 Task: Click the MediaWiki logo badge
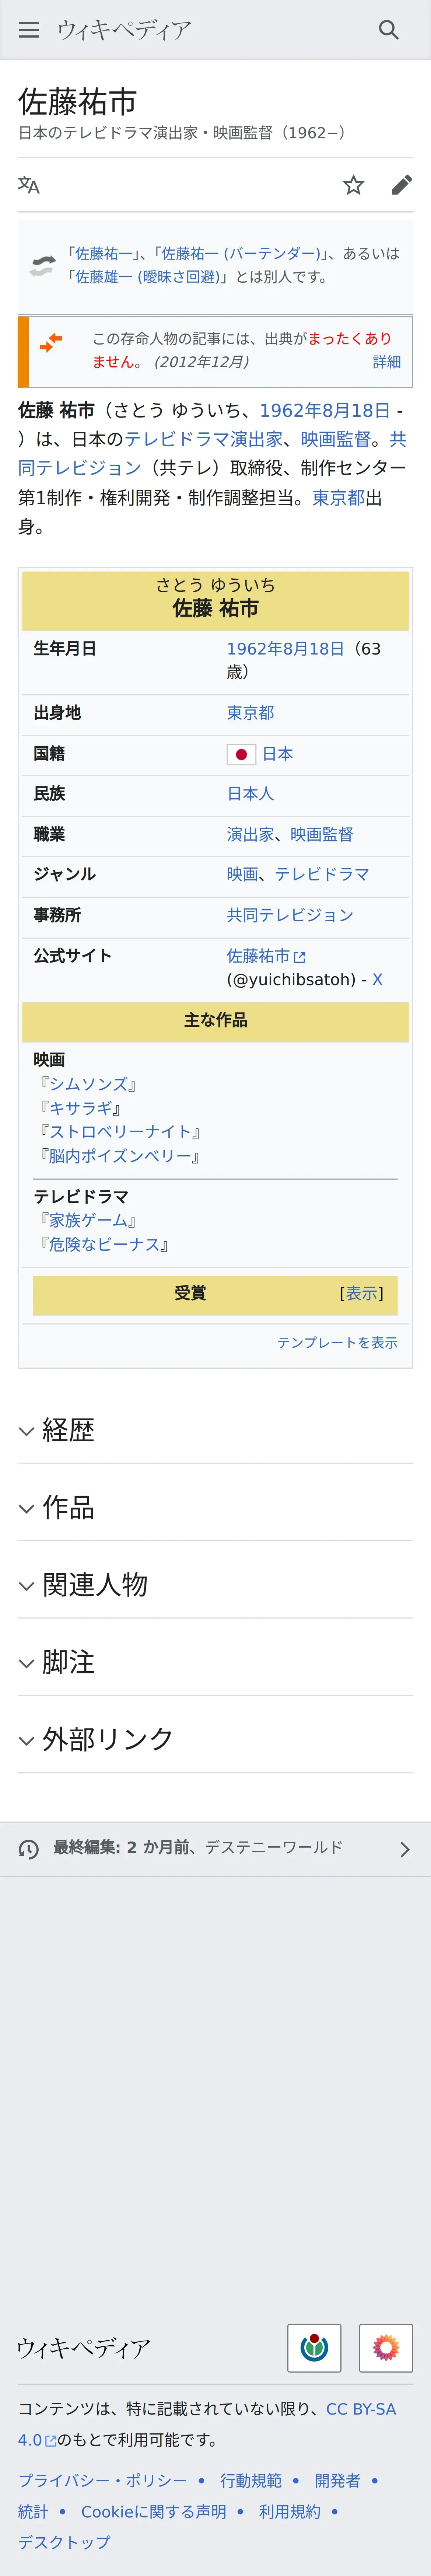coord(386,2347)
